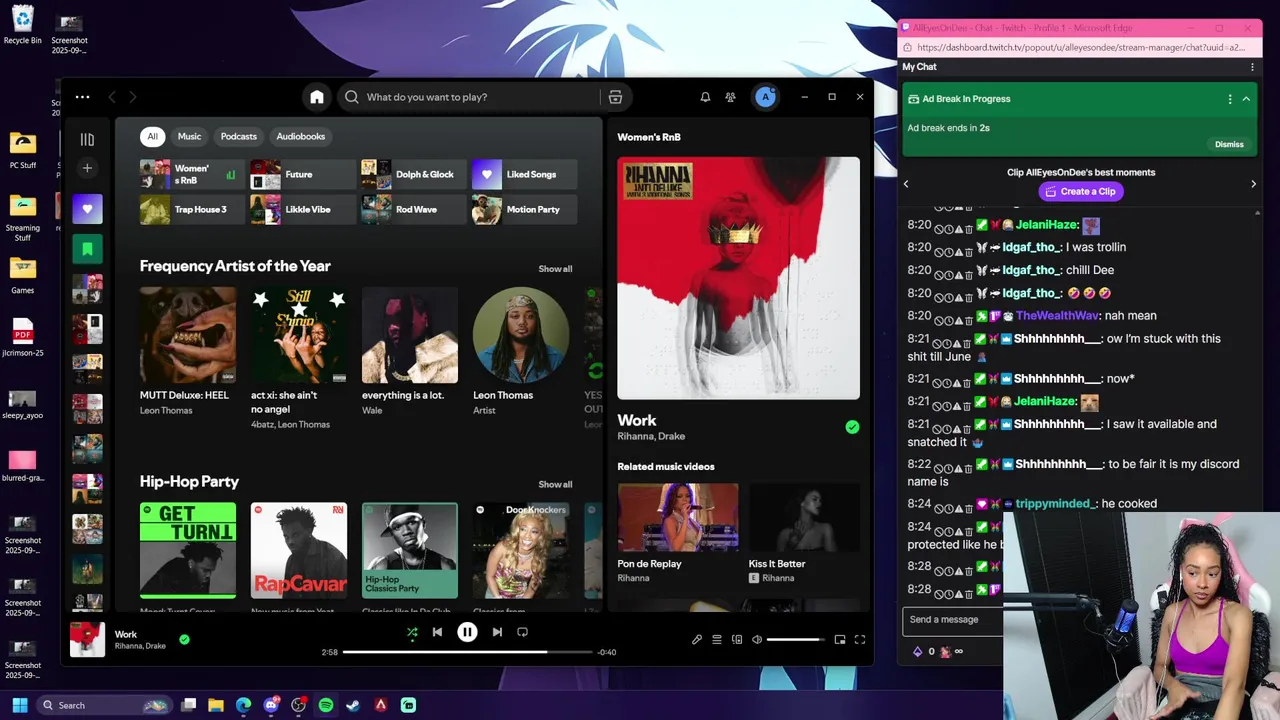1280x720 pixels.
Task: Enter Spotify full screen mode
Action: click(x=860, y=640)
